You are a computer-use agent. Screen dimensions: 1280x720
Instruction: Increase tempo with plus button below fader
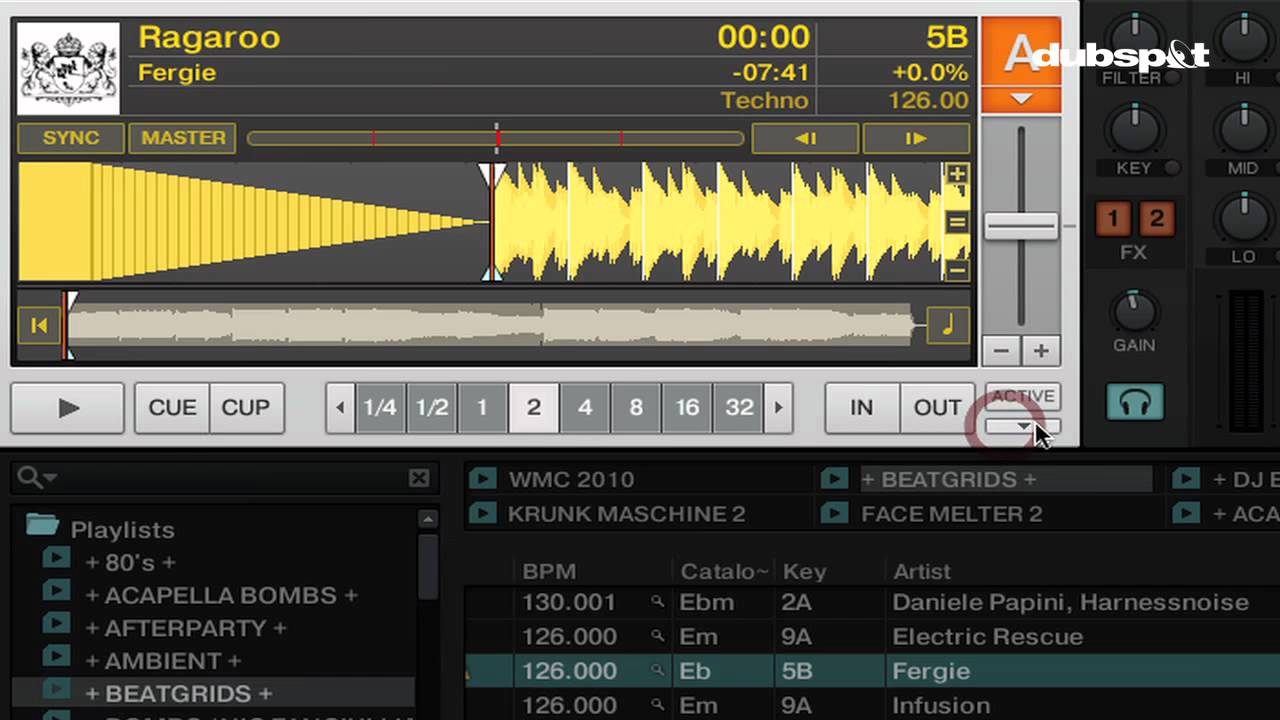pyautogui.click(x=1041, y=350)
